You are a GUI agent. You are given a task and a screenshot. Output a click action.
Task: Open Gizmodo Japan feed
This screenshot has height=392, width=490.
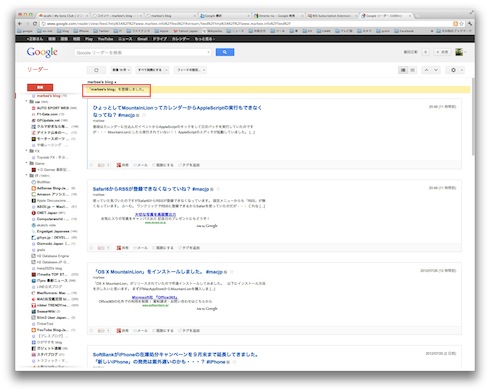[x=54, y=244]
